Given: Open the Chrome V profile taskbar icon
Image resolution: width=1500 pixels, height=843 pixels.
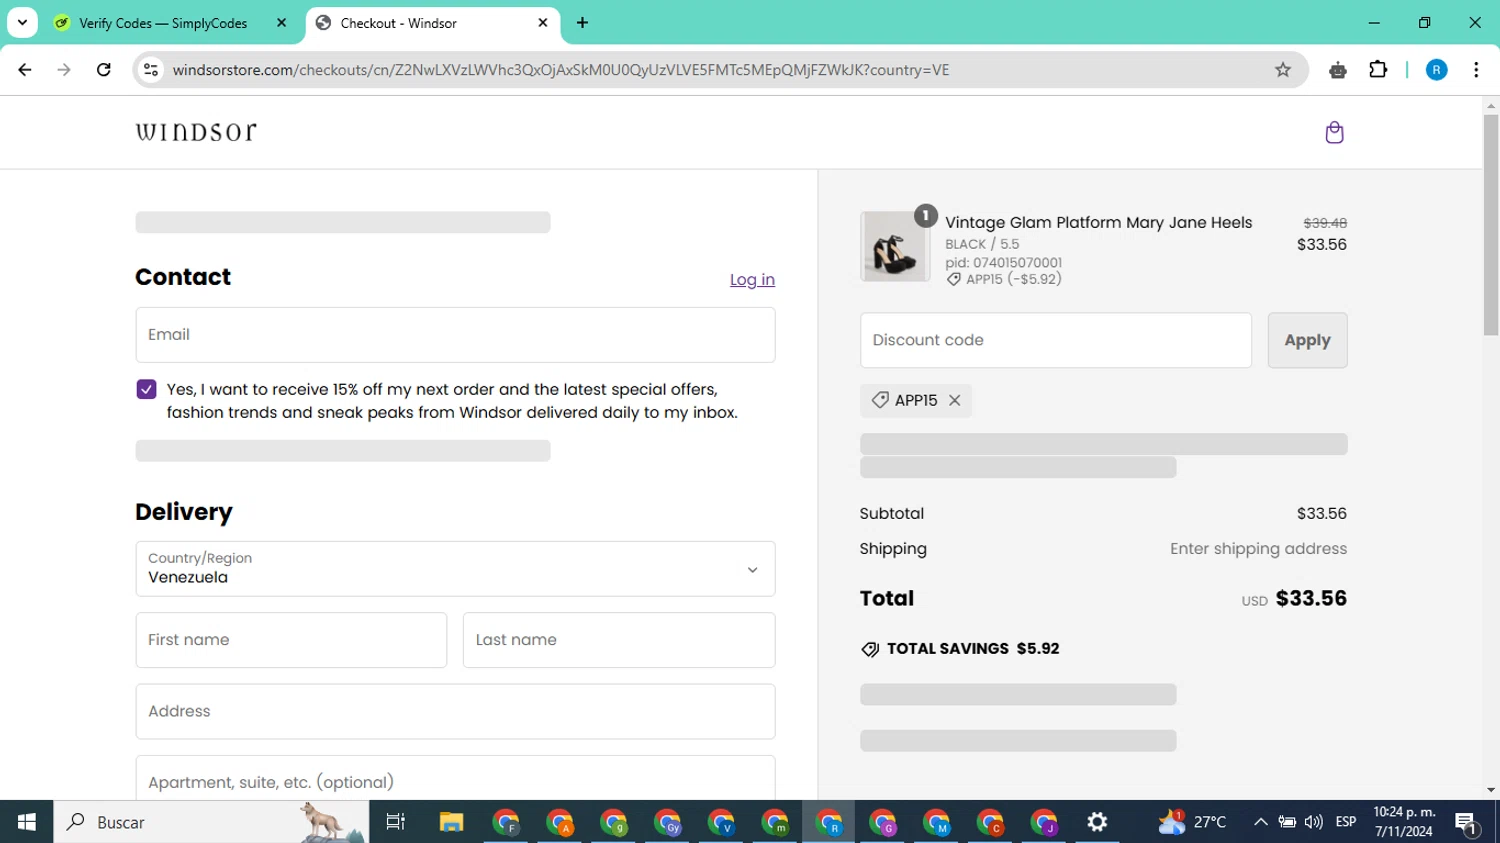Looking at the screenshot, I should (x=722, y=822).
